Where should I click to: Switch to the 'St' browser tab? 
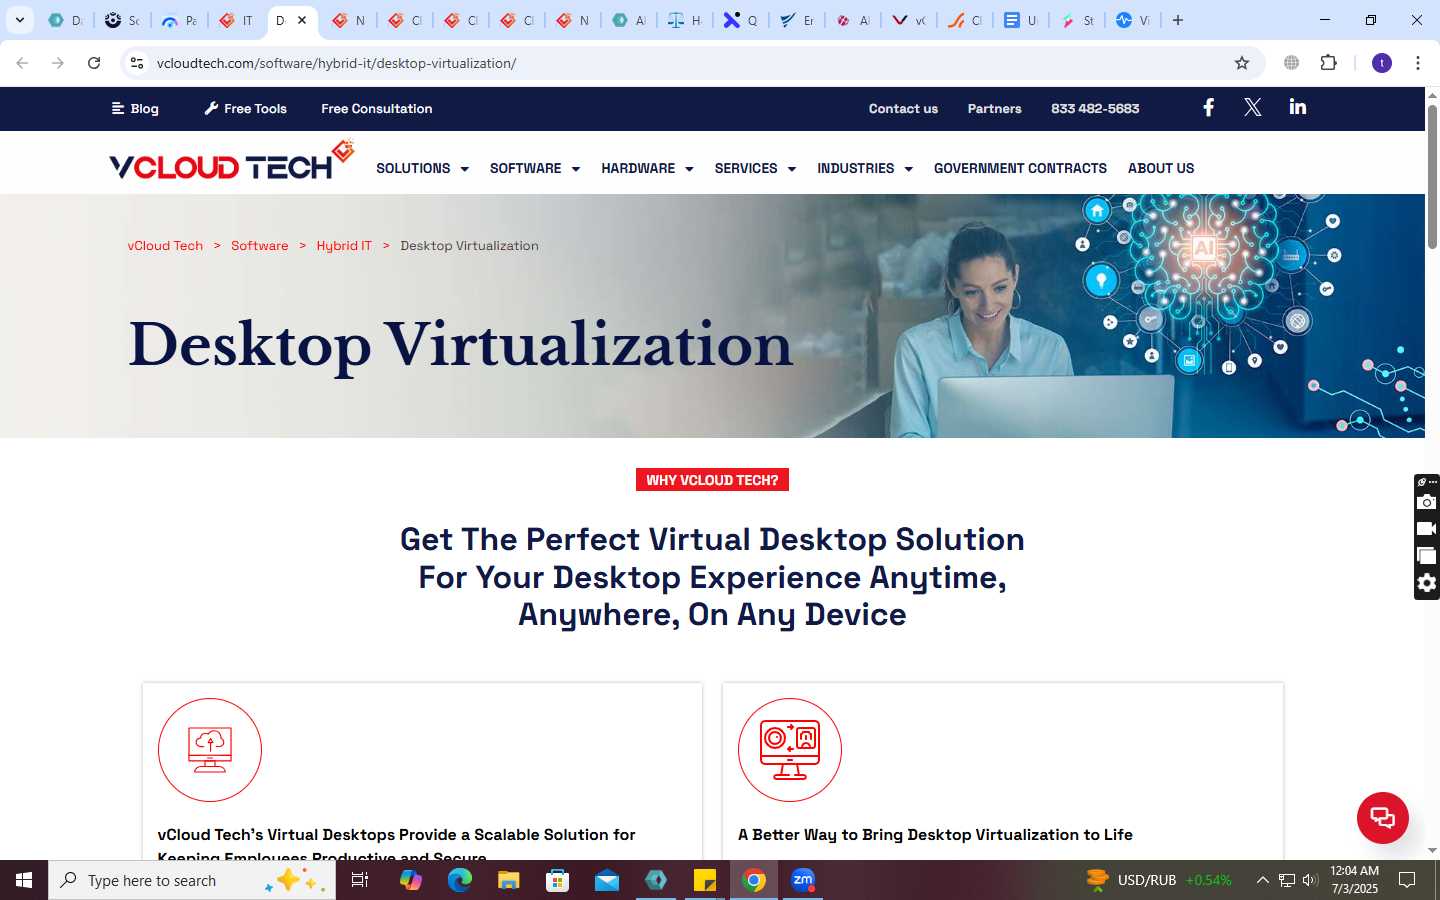tap(1077, 20)
